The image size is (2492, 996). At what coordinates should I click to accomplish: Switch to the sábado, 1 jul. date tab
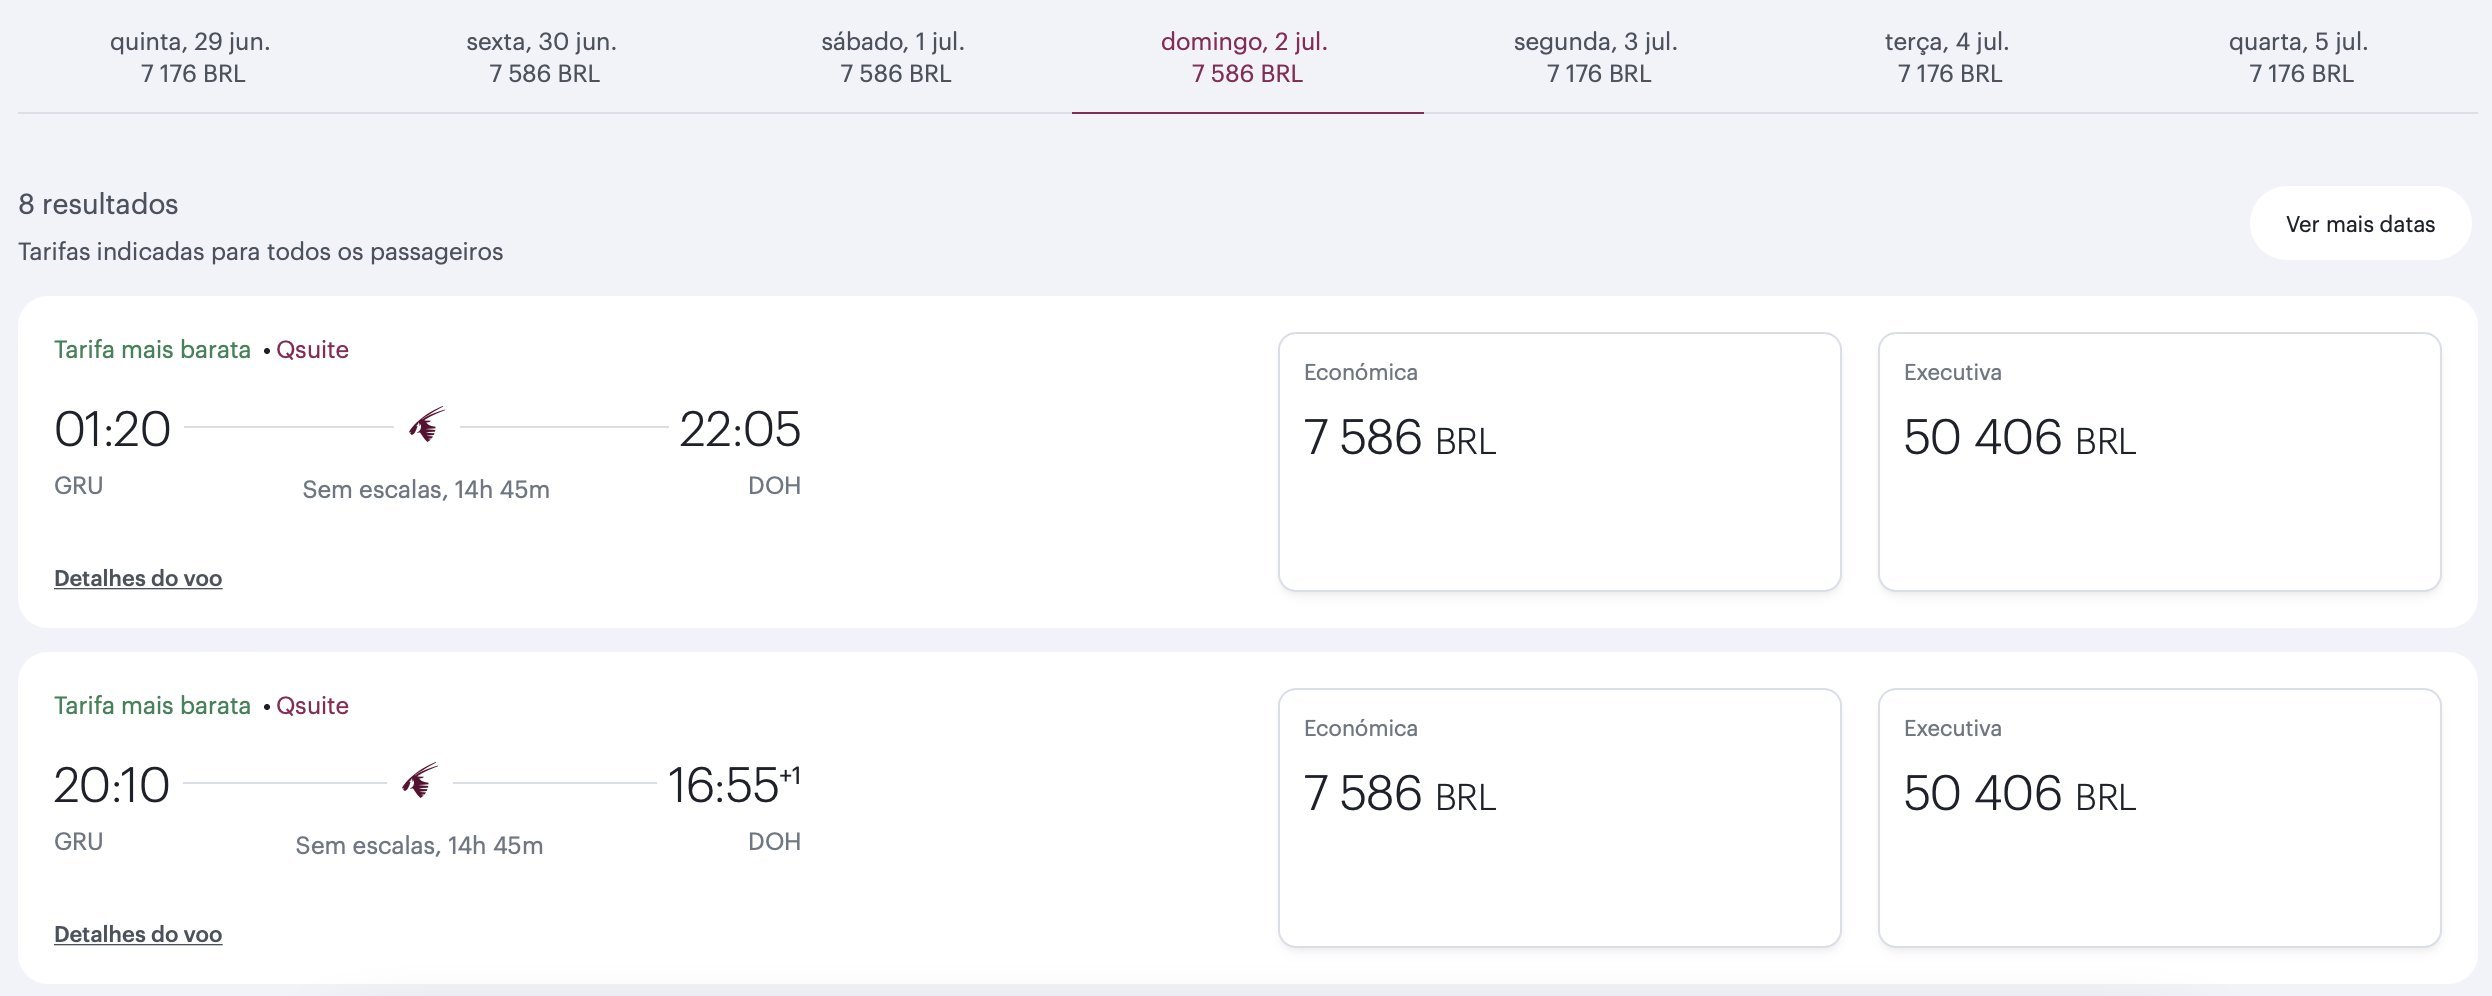tap(895, 57)
